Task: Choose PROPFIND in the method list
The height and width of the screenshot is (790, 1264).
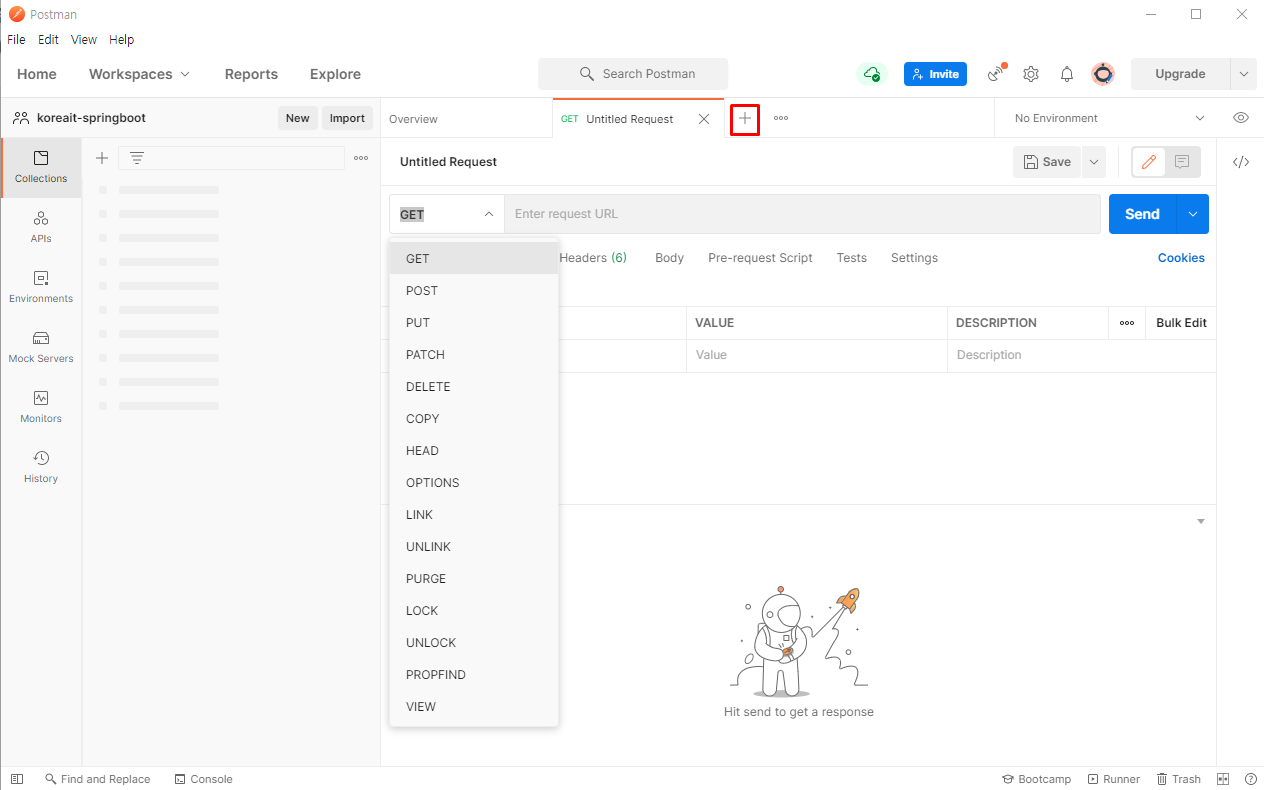Action: [x=474, y=675]
